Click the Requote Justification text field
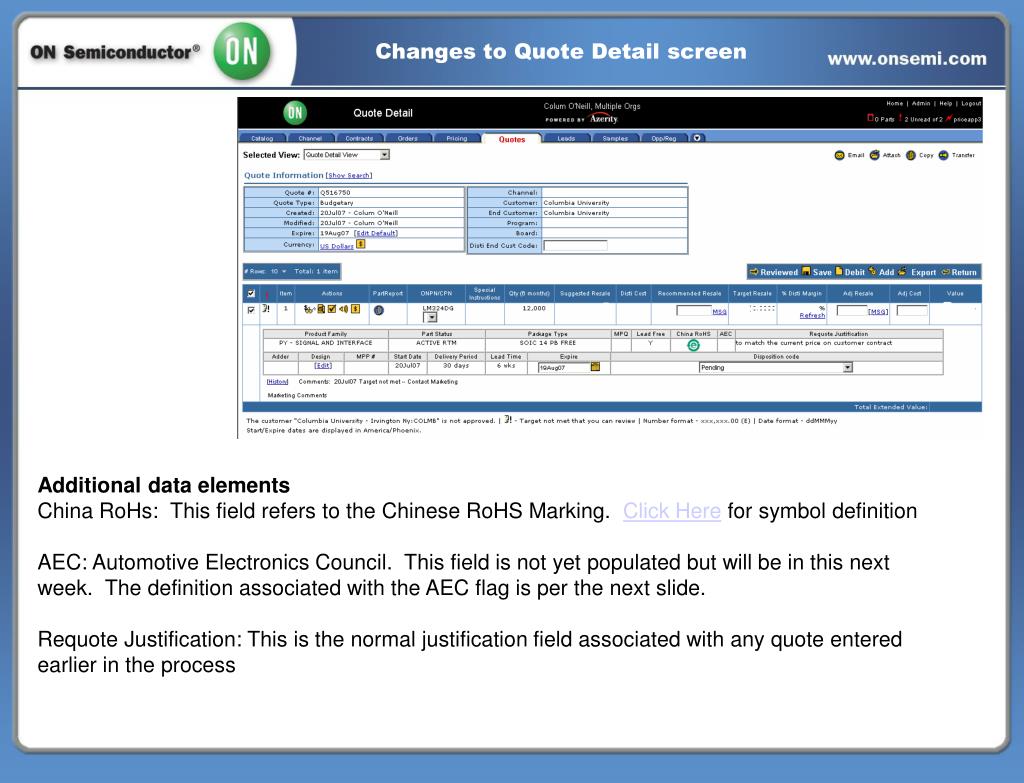This screenshot has width=1024, height=783. (839, 343)
